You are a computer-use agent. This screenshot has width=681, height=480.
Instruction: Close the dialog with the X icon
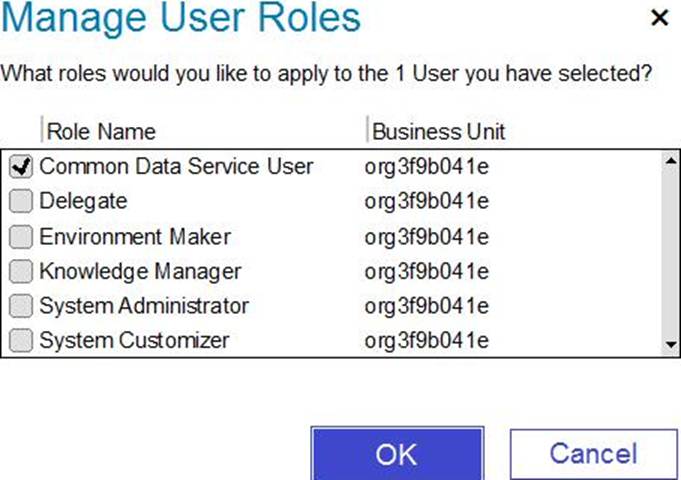click(x=660, y=18)
